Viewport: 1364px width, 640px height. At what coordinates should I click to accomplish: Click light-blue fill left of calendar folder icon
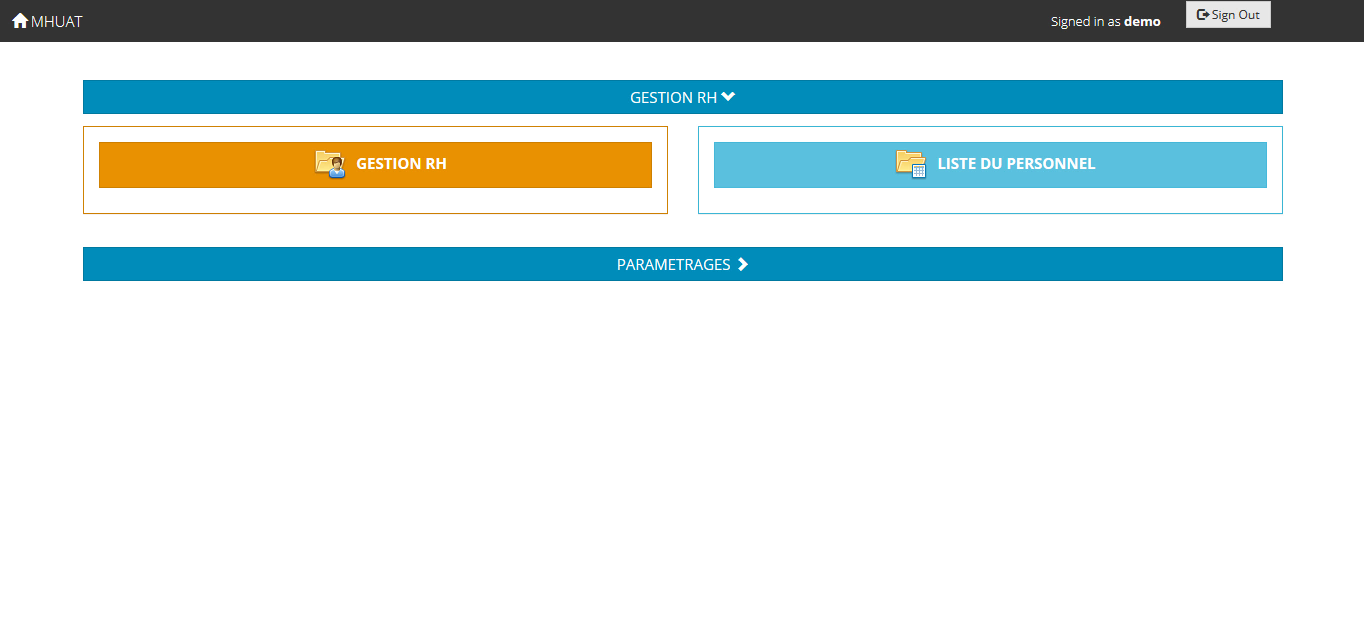(800, 165)
